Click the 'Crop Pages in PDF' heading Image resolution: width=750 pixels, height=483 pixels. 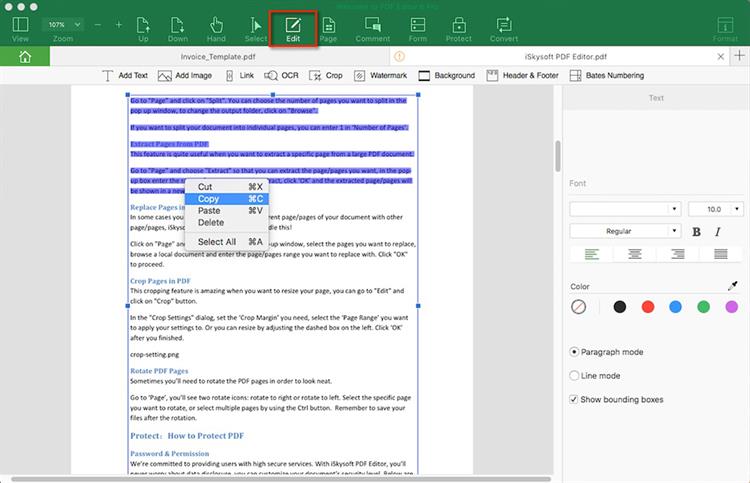pos(160,281)
